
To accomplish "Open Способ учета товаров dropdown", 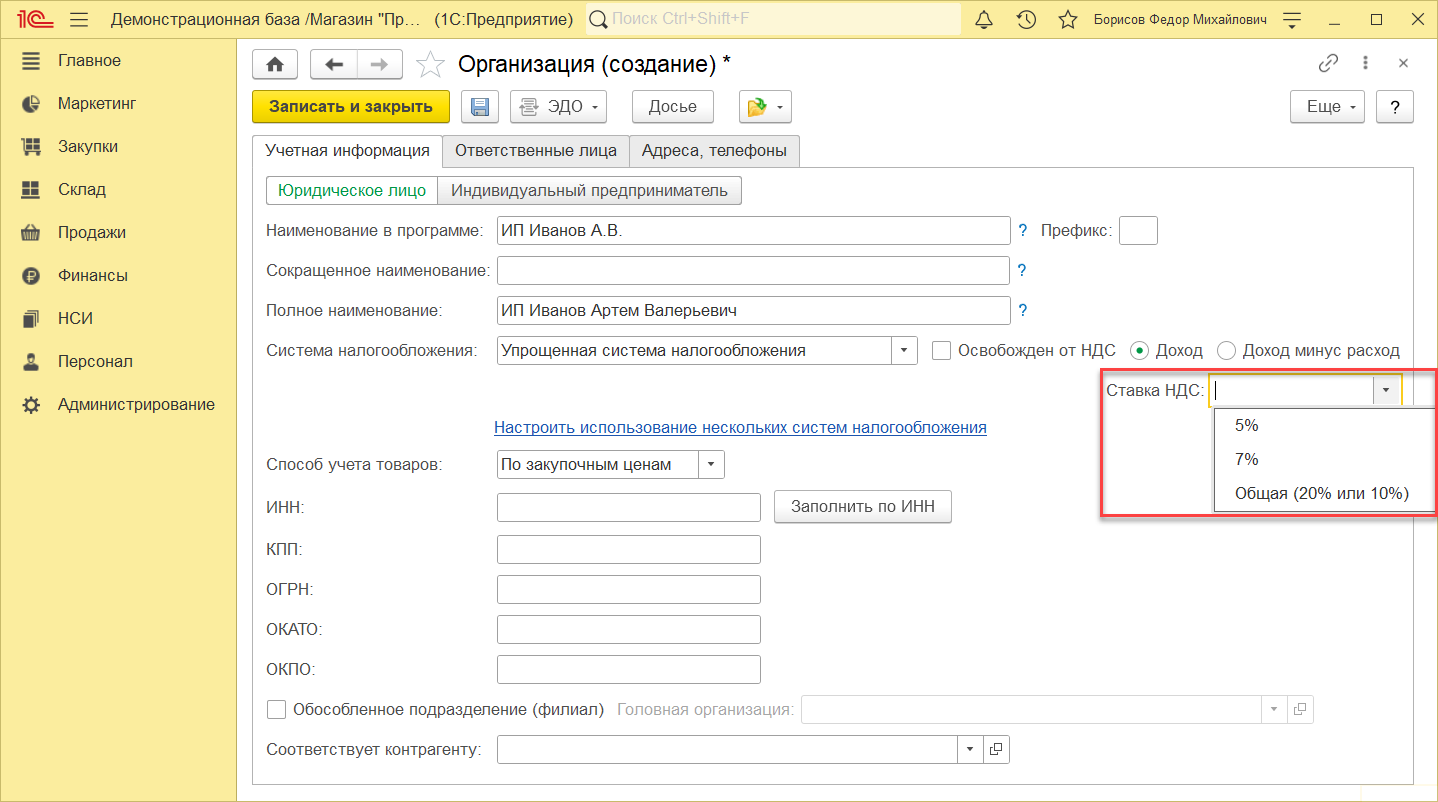I will click(x=711, y=465).
